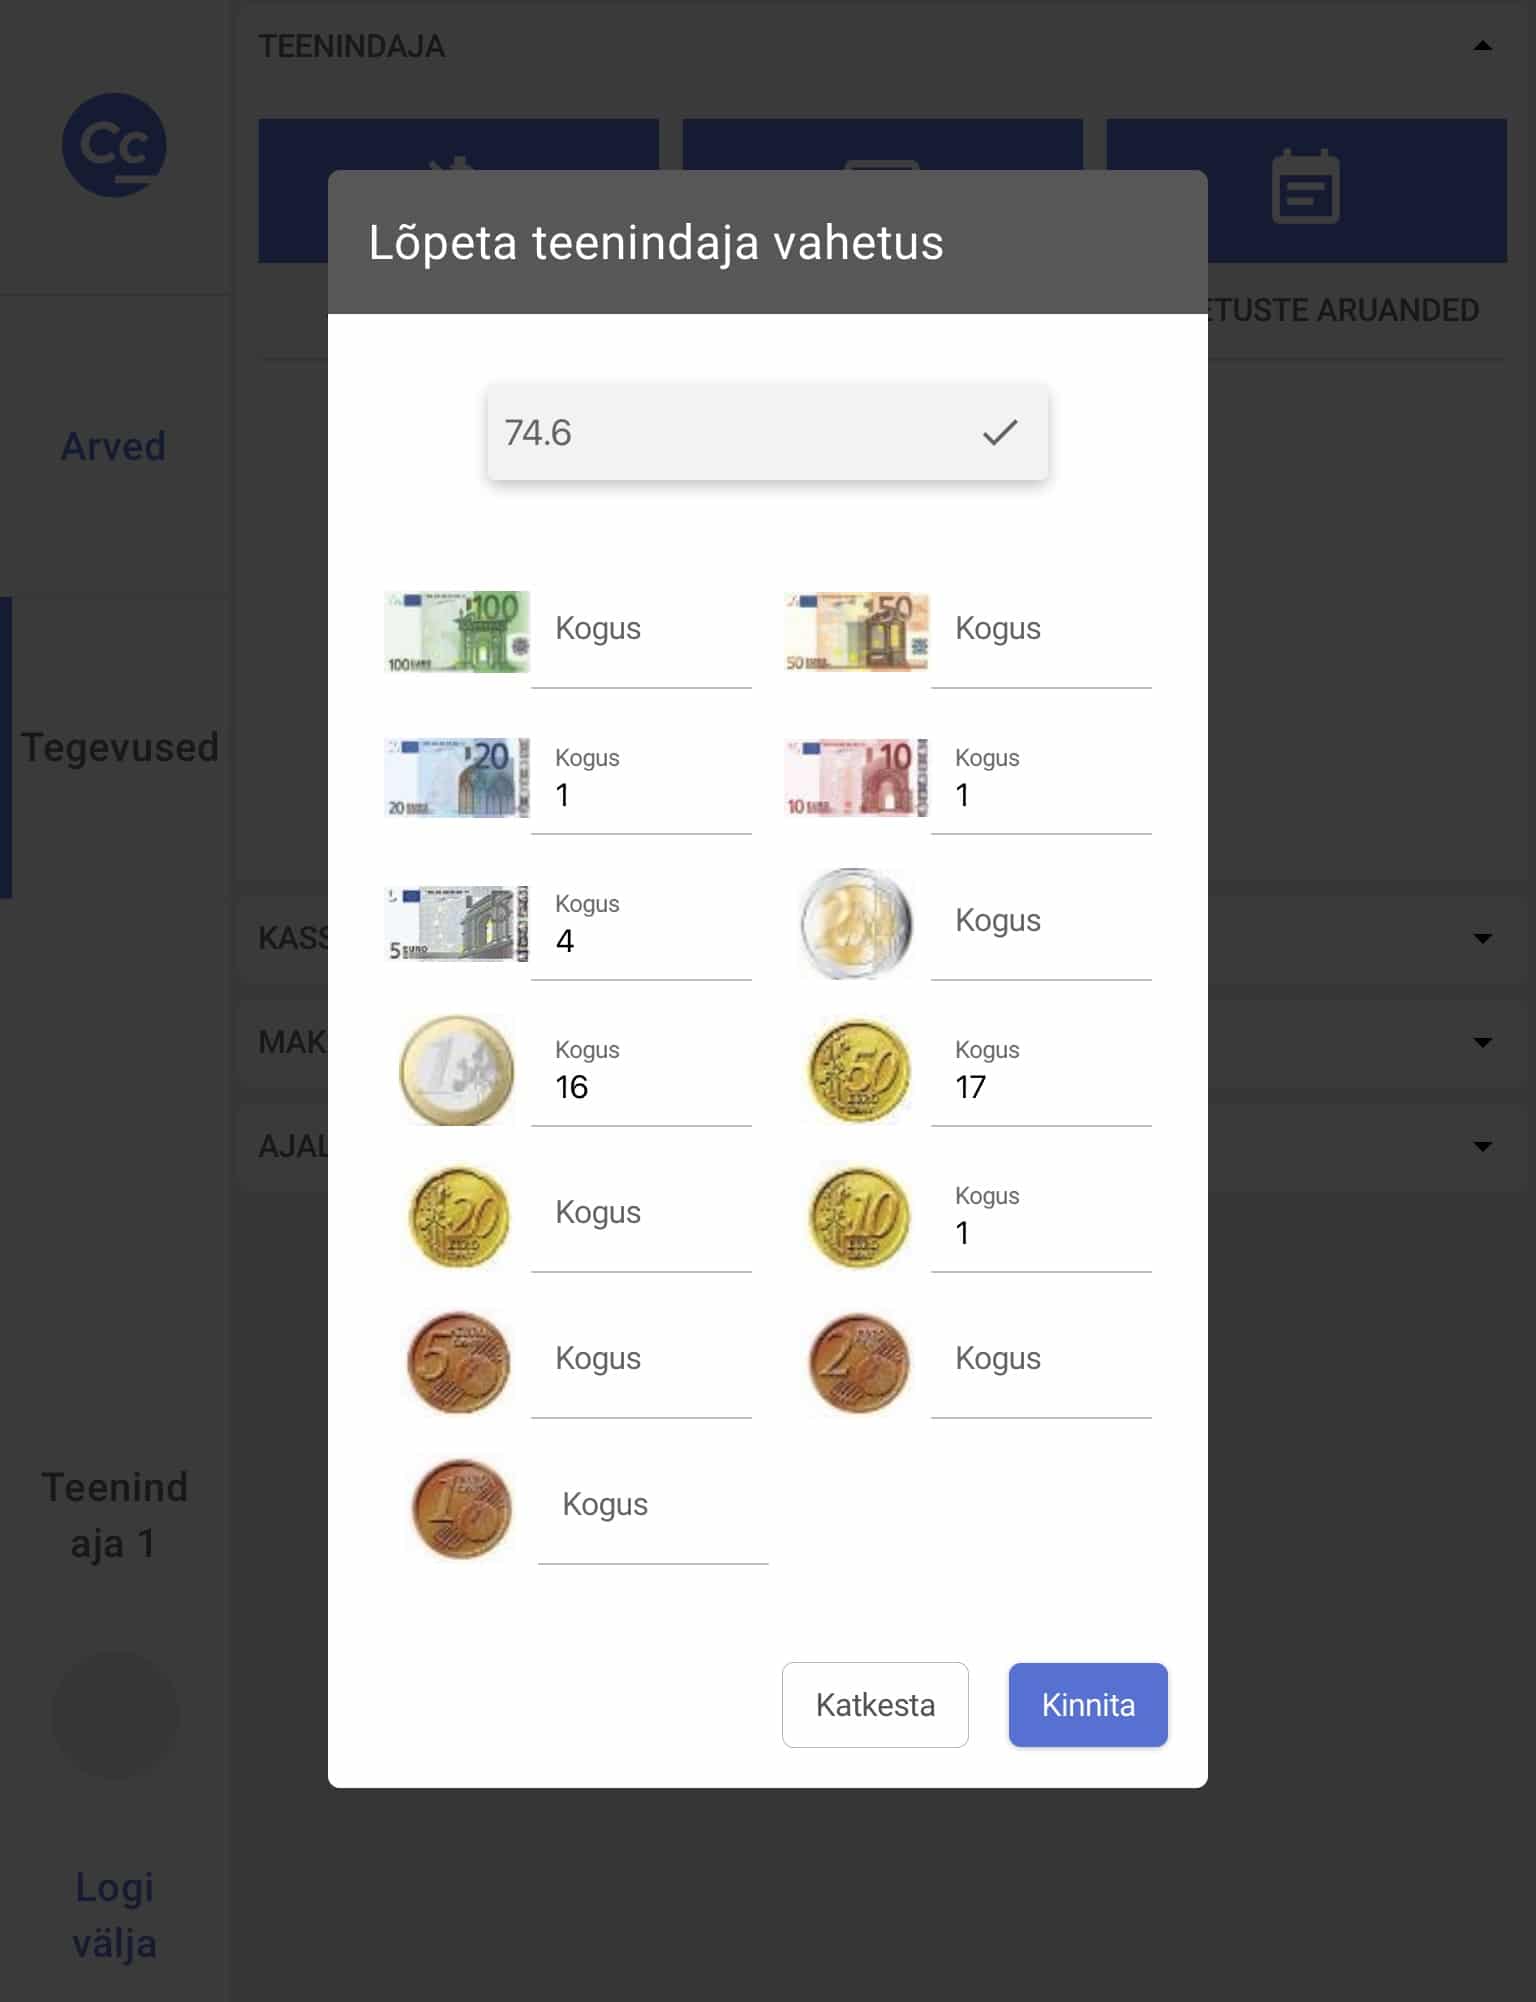Viewport: 1536px width, 2002px height.
Task: Click the 50 euro banknote image
Action: pyautogui.click(x=857, y=632)
